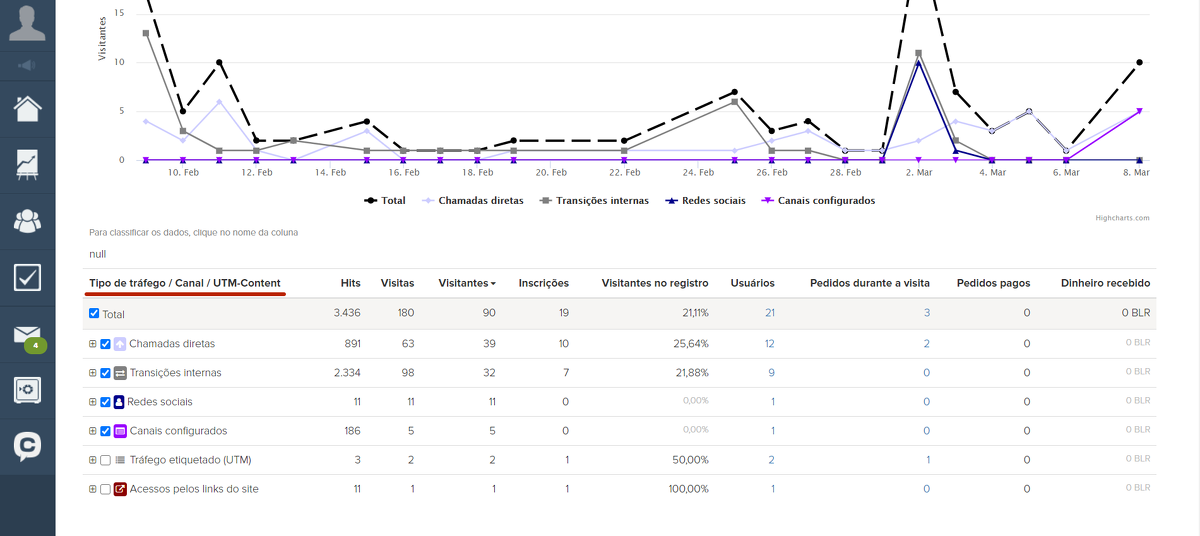The height and width of the screenshot is (536, 1200).
Task: Uncheck the Total row checkbox
Action: 94,314
